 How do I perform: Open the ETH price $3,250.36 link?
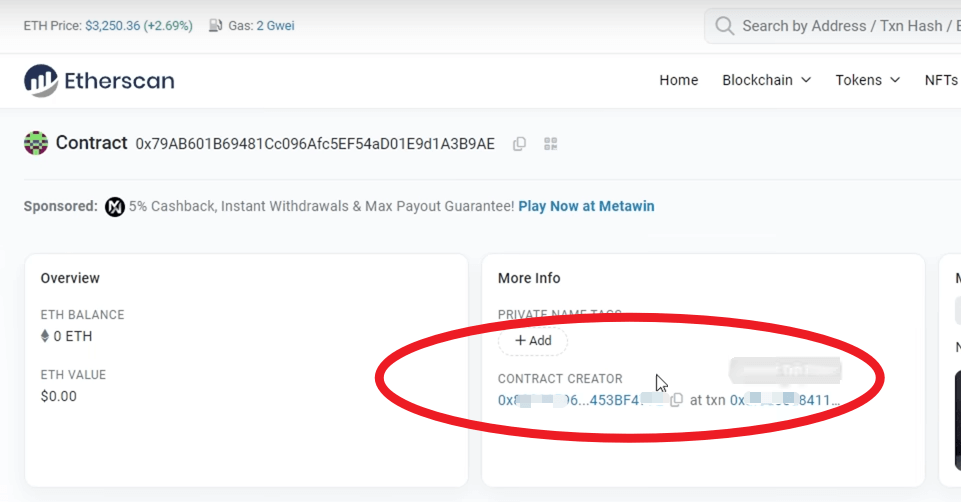pos(139,26)
